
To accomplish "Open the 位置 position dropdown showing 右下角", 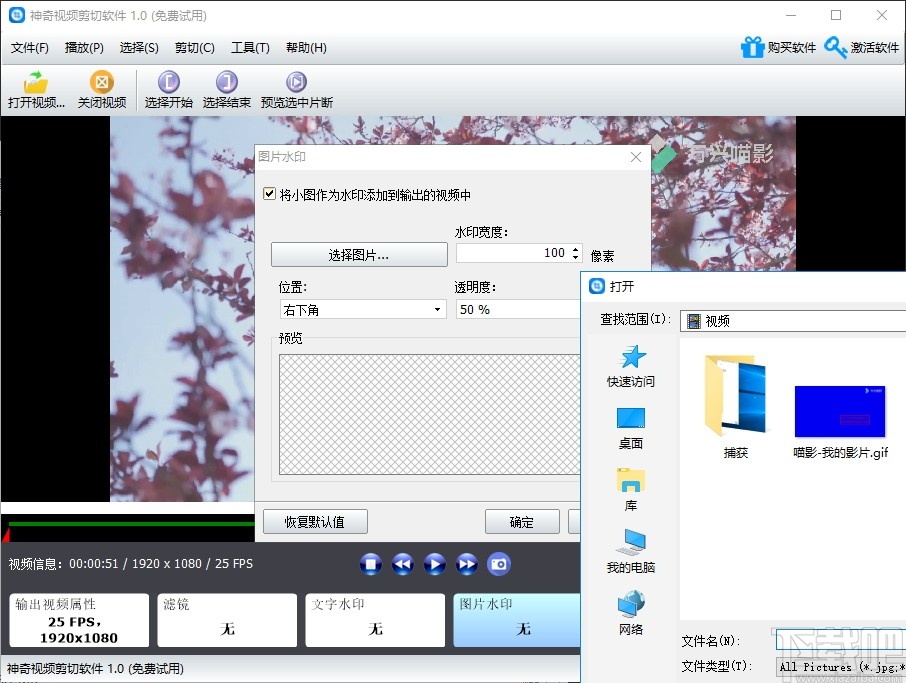I will coord(437,309).
